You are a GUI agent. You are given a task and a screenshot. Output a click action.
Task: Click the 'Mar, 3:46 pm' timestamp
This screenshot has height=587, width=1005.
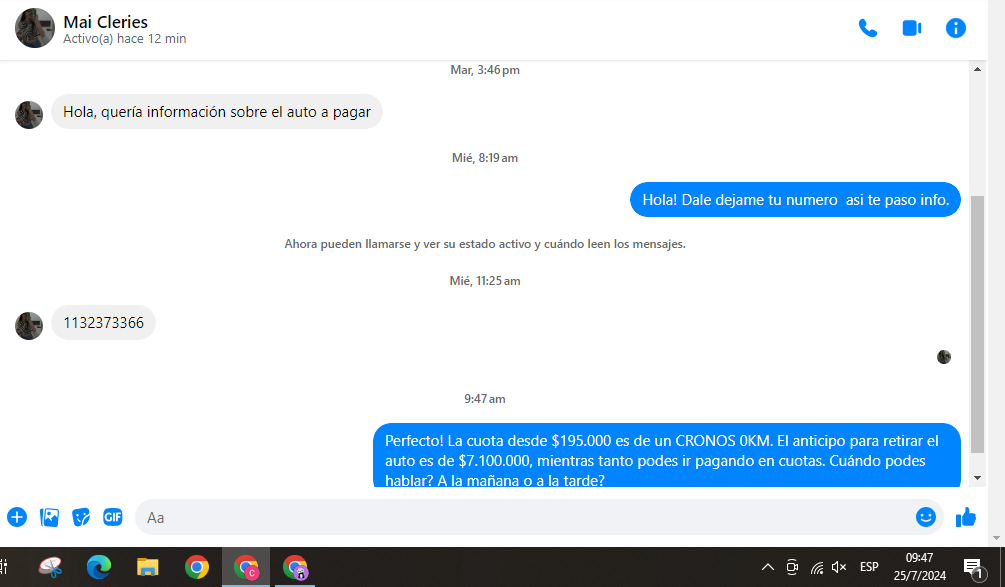point(485,70)
